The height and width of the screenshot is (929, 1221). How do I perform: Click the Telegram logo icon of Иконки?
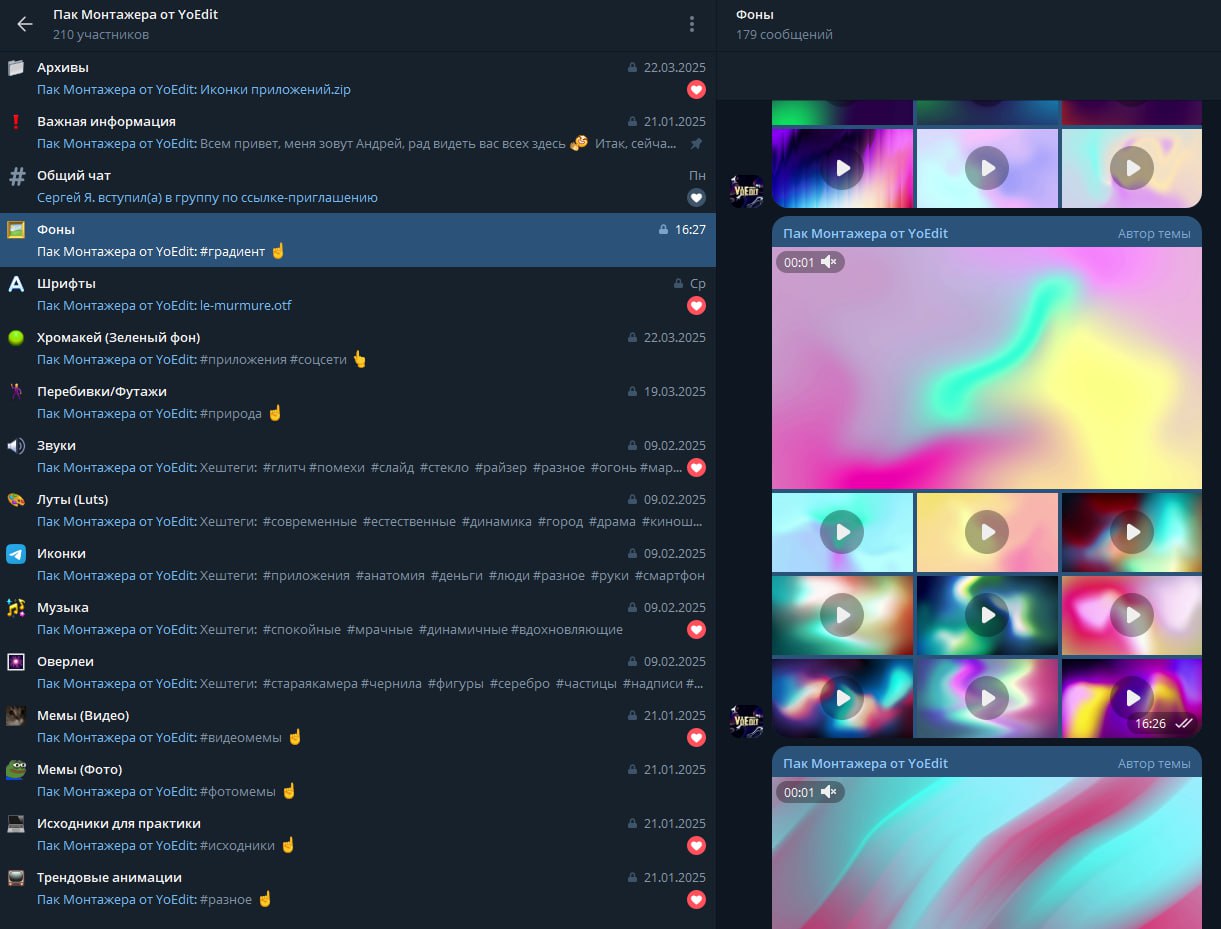(x=16, y=554)
